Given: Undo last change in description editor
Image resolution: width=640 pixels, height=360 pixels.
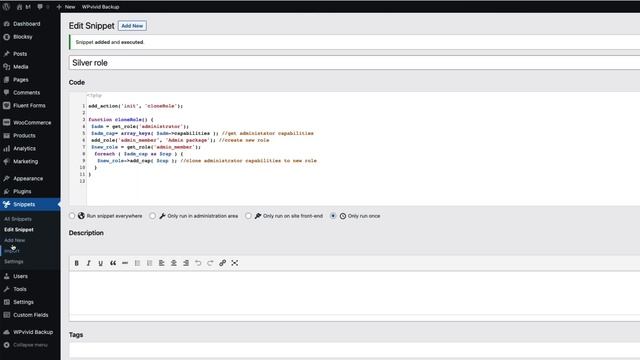Looking at the screenshot, I should point(198,263).
